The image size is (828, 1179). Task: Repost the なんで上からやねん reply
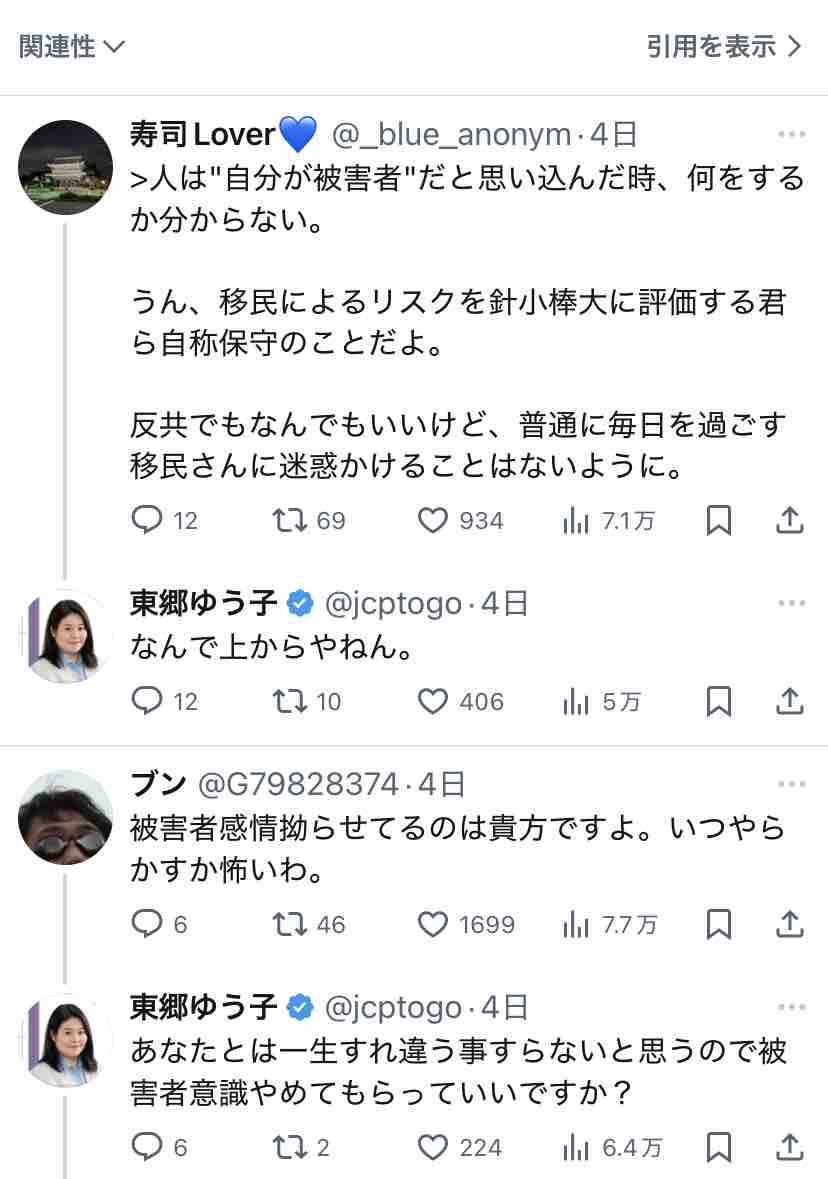[x=290, y=701]
